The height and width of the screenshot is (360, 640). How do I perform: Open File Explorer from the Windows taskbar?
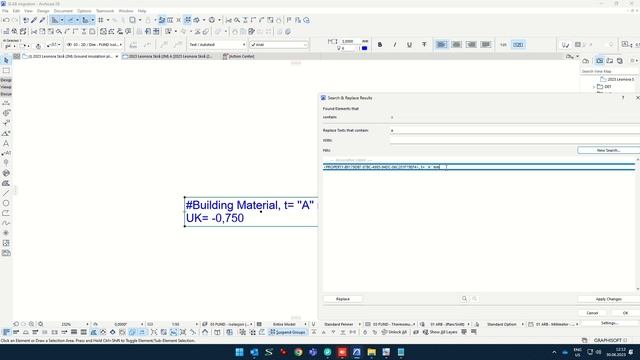point(371,352)
